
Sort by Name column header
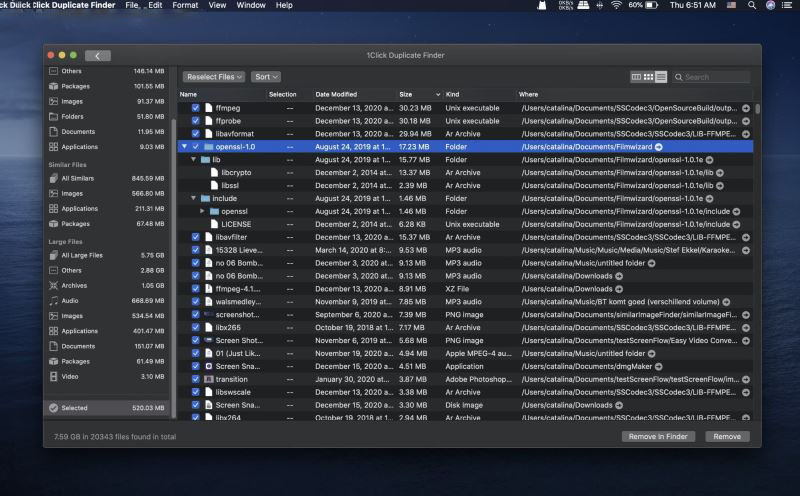coord(222,94)
